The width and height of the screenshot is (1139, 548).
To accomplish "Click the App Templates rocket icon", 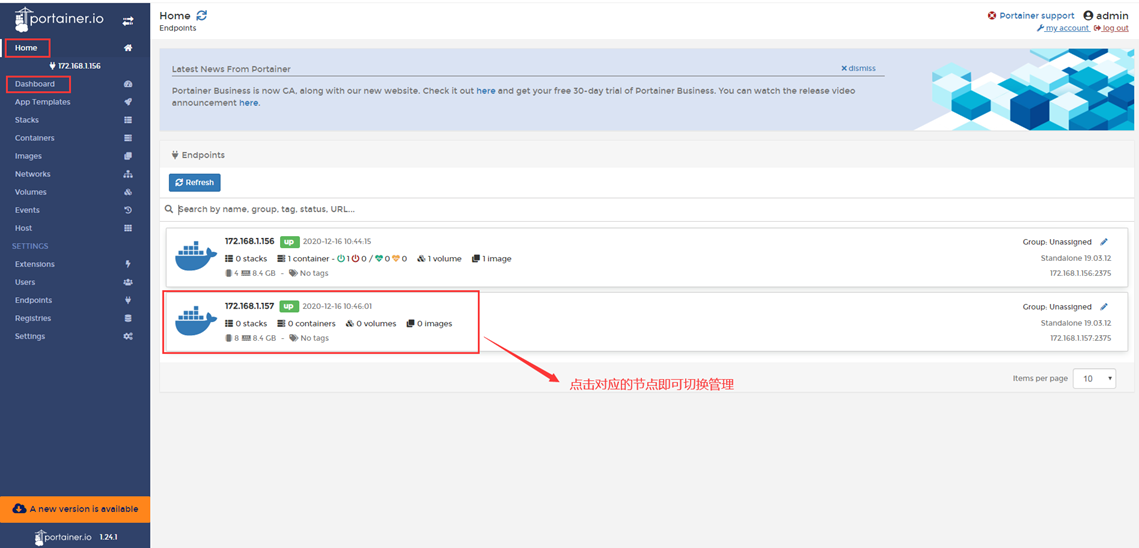I will [x=128, y=102].
